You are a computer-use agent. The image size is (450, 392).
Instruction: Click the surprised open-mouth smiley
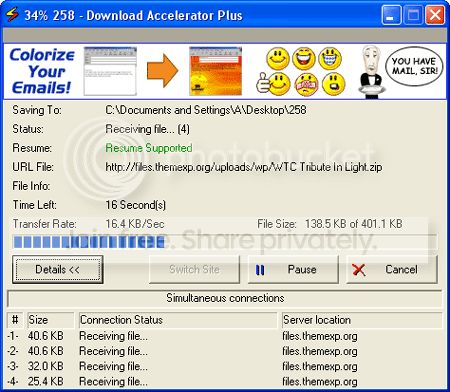[x=333, y=84]
